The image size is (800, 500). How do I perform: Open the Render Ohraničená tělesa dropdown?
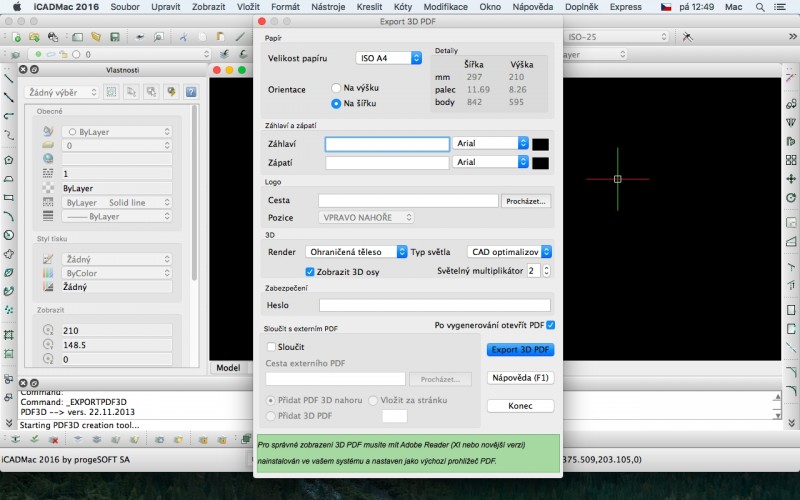356,252
